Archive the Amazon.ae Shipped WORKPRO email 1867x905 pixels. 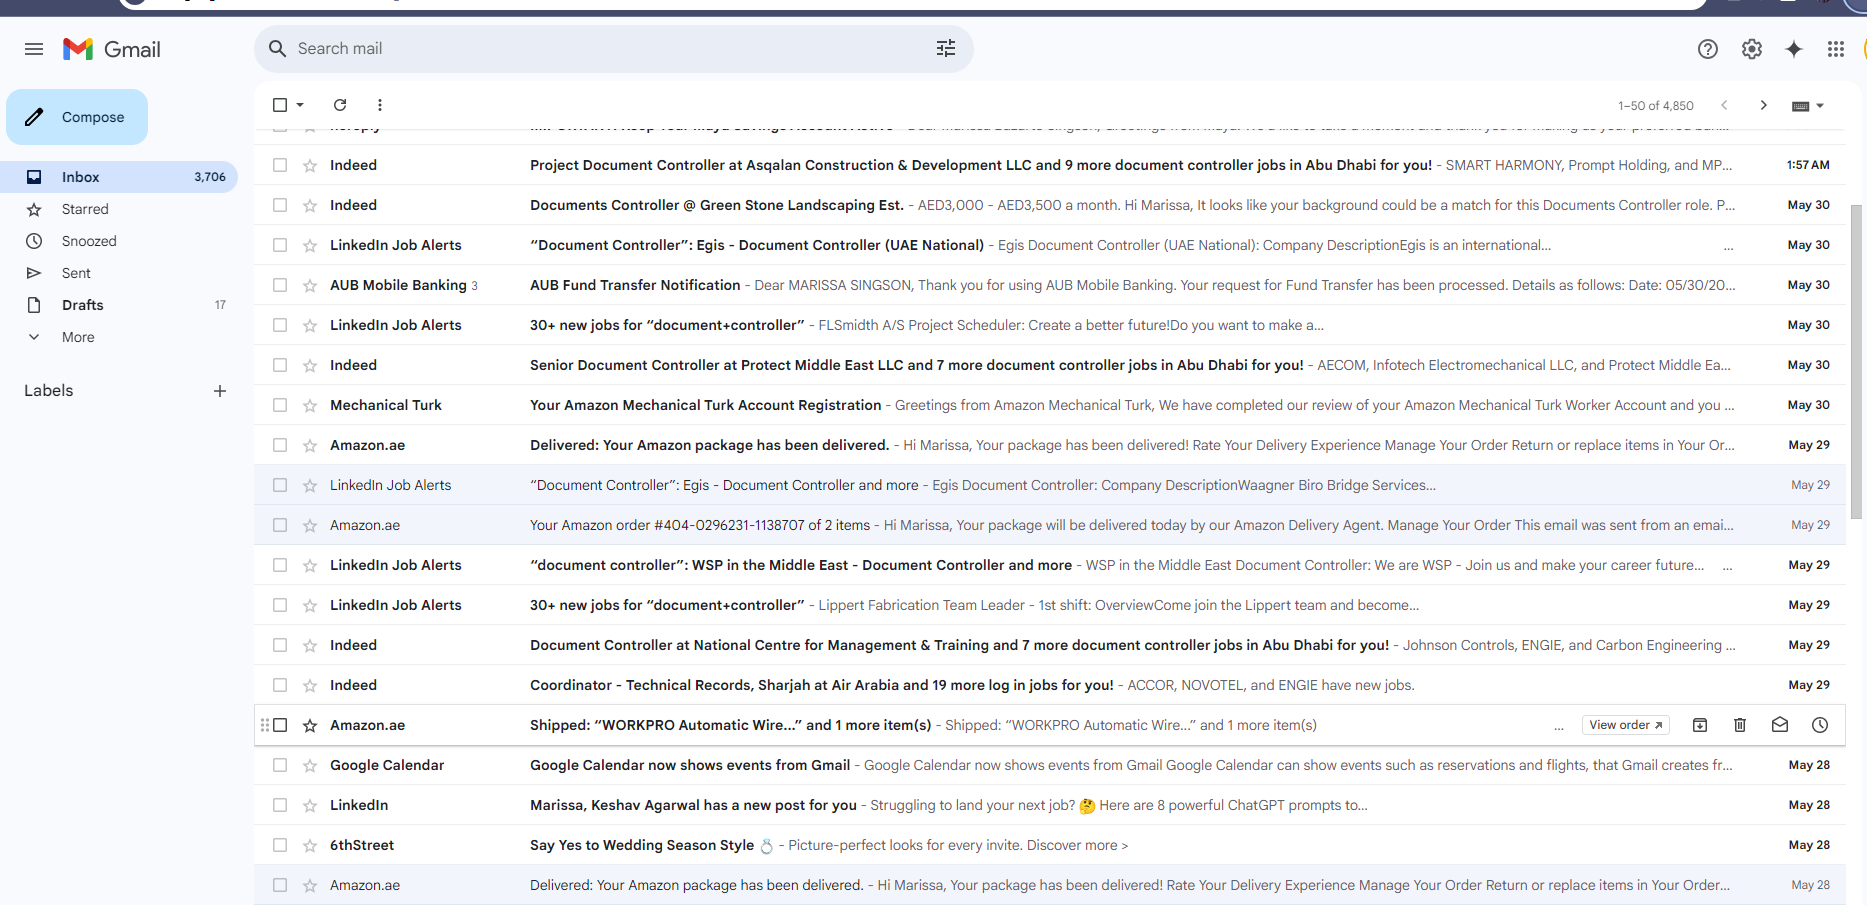pyautogui.click(x=1700, y=725)
